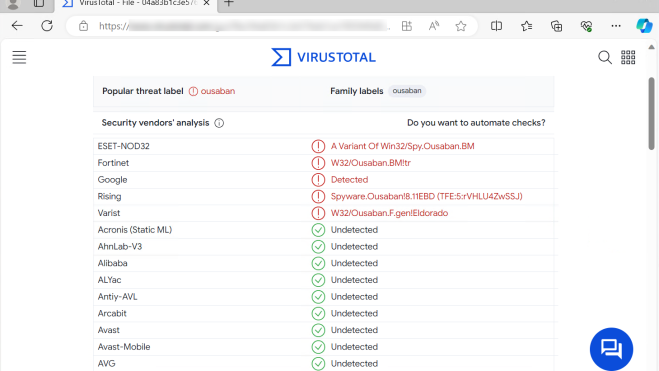
Task: Click the grid-plus icon in address bar
Action: click(407, 26)
